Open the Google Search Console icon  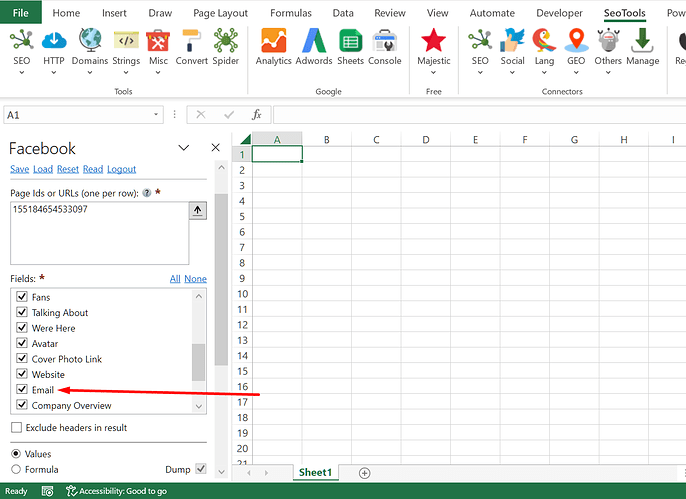(x=385, y=41)
